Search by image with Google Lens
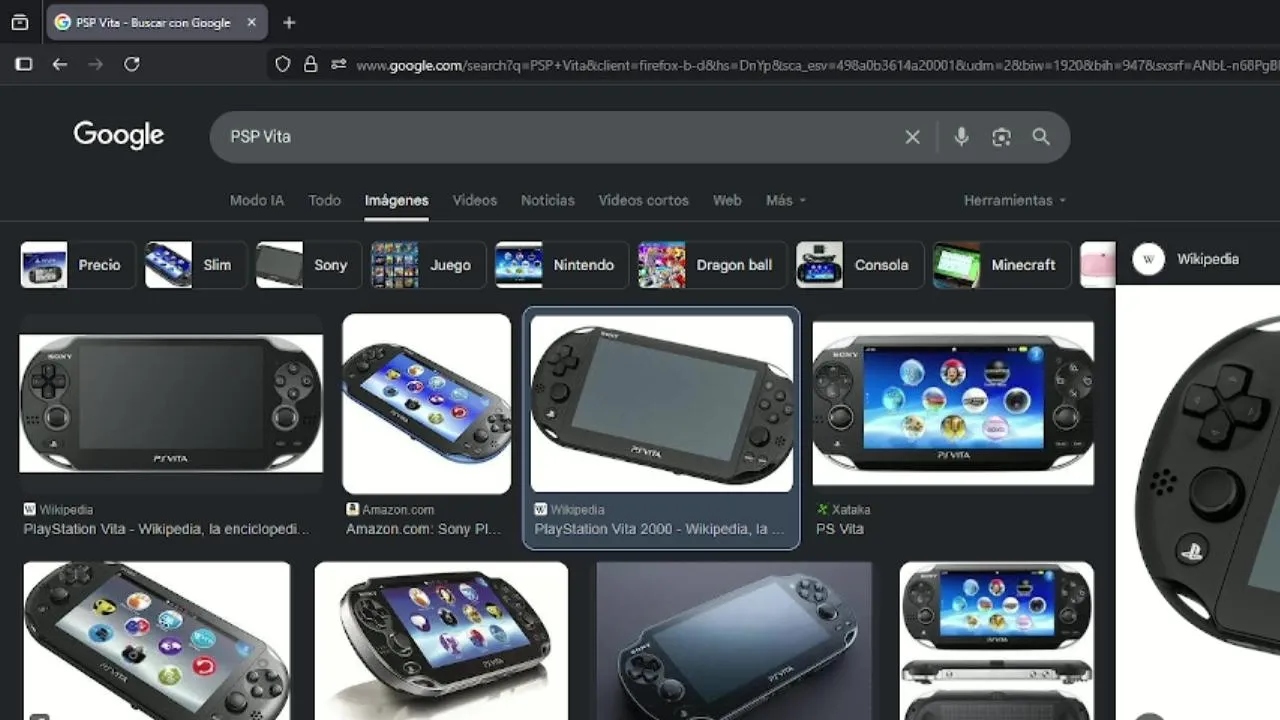Screen dimensions: 1280x720 tap(1001, 137)
